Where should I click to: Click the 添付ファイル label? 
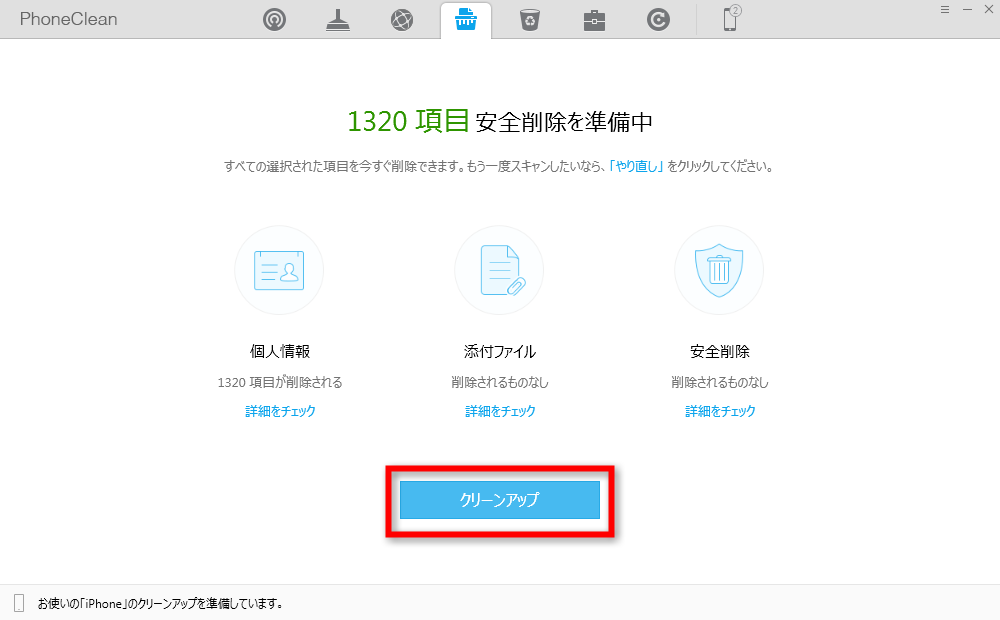[500, 351]
